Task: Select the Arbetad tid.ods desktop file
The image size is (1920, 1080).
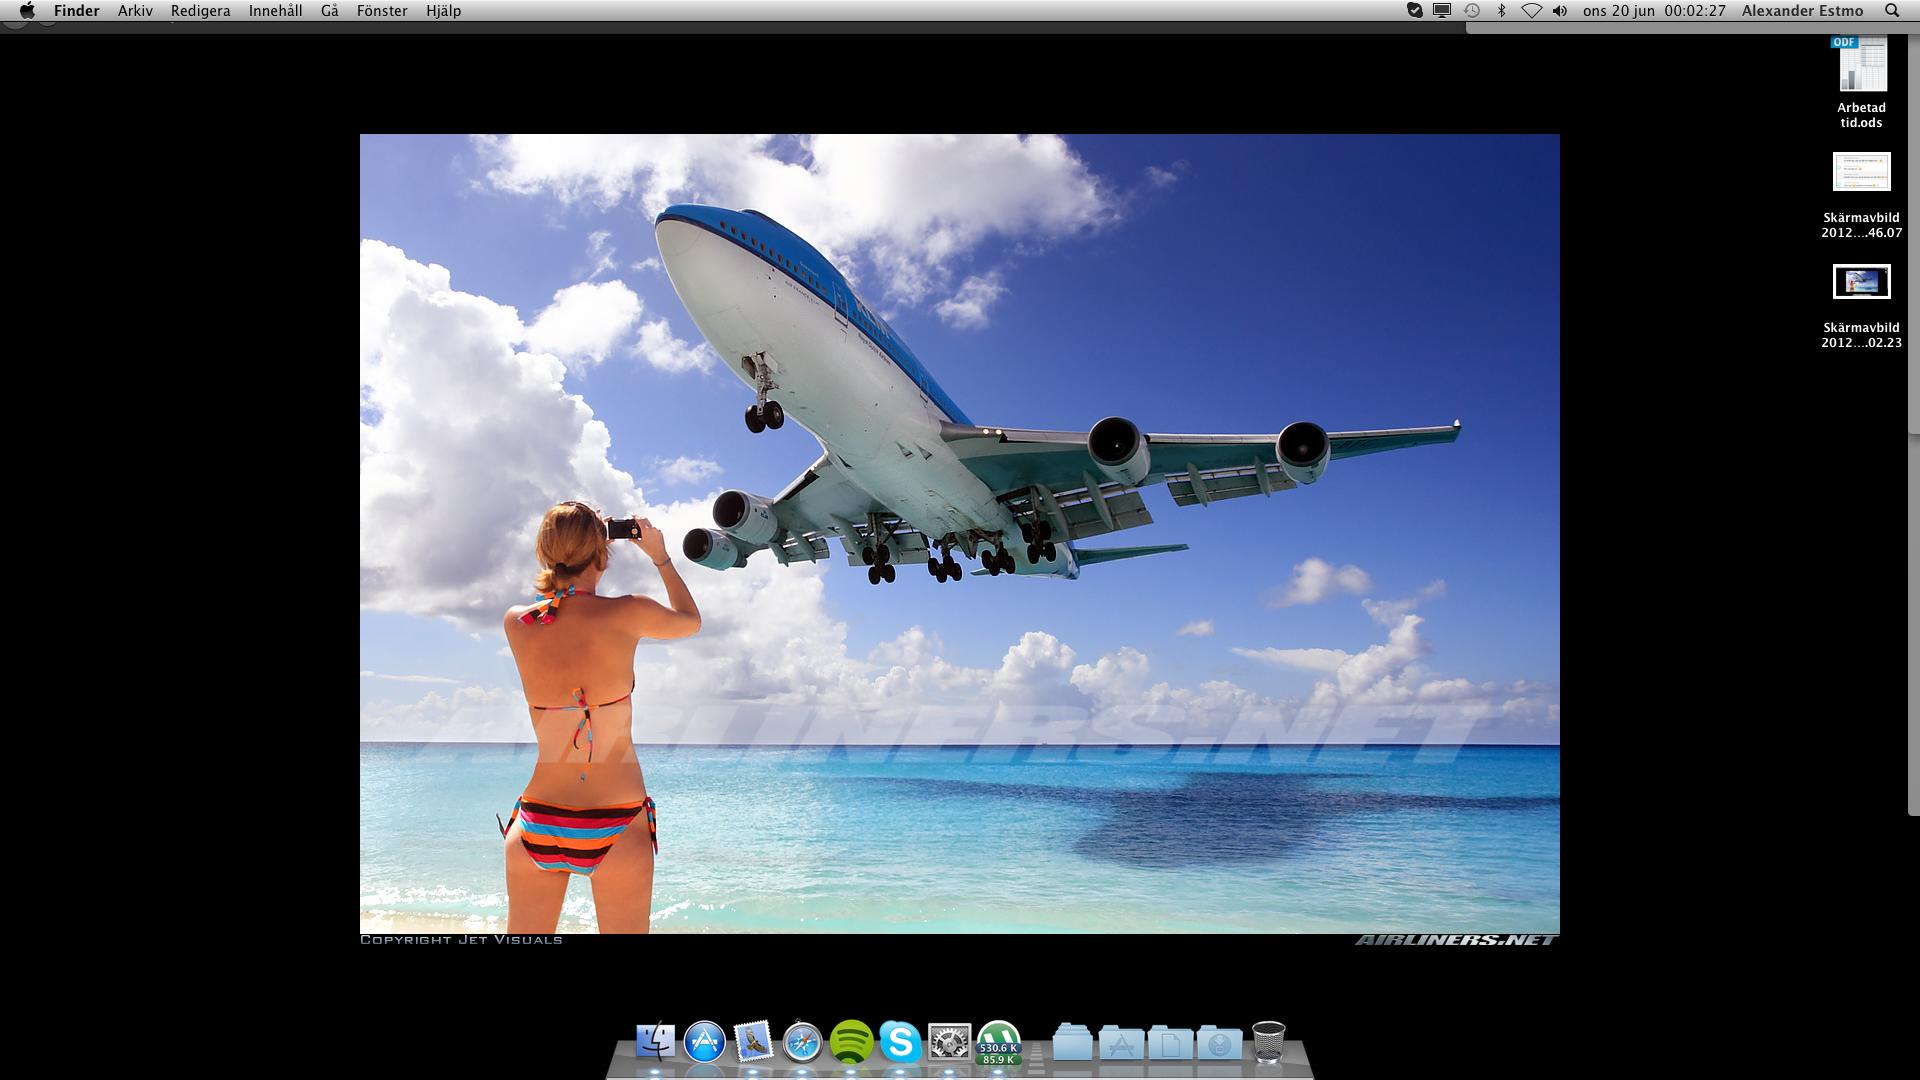Action: click(x=1861, y=68)
